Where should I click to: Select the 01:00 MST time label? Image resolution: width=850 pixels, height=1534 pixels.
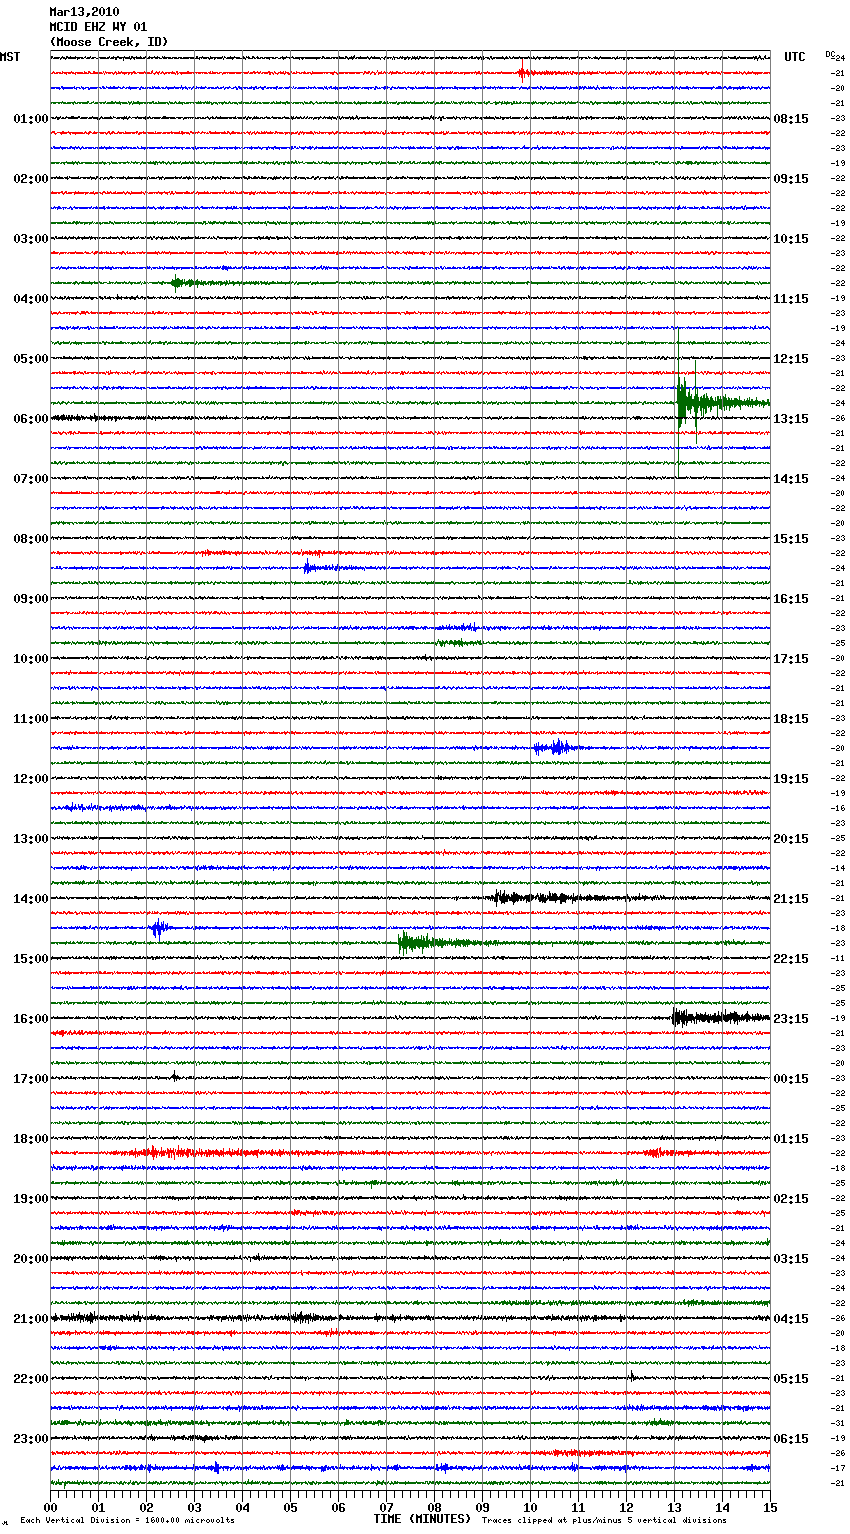coord(31,119)
